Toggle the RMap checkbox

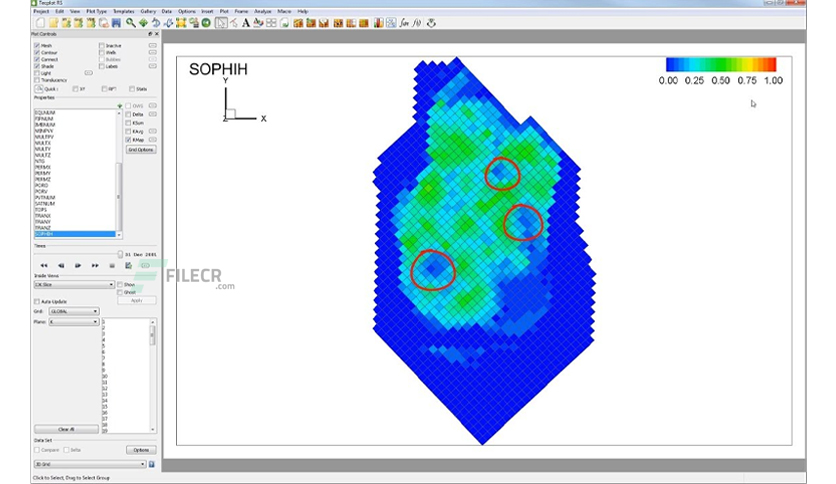coord(128,140)
